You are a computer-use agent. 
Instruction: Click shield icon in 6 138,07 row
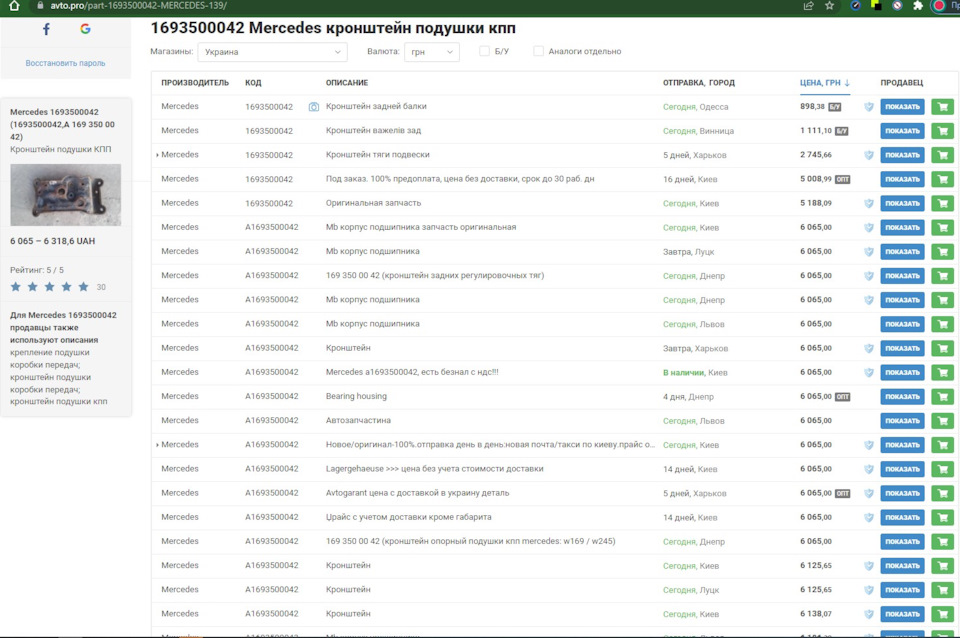[869, 614]
